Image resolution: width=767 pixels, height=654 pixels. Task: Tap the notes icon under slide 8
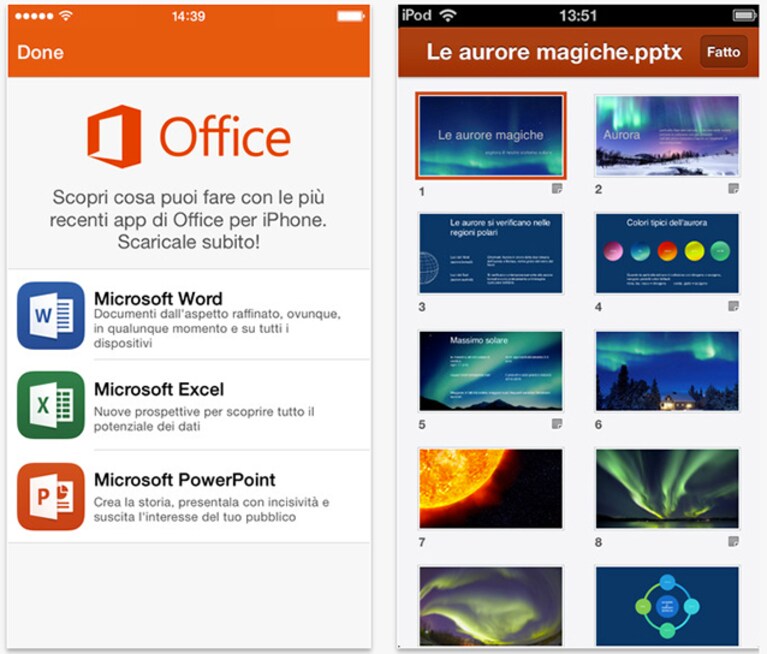click(733, 541)
